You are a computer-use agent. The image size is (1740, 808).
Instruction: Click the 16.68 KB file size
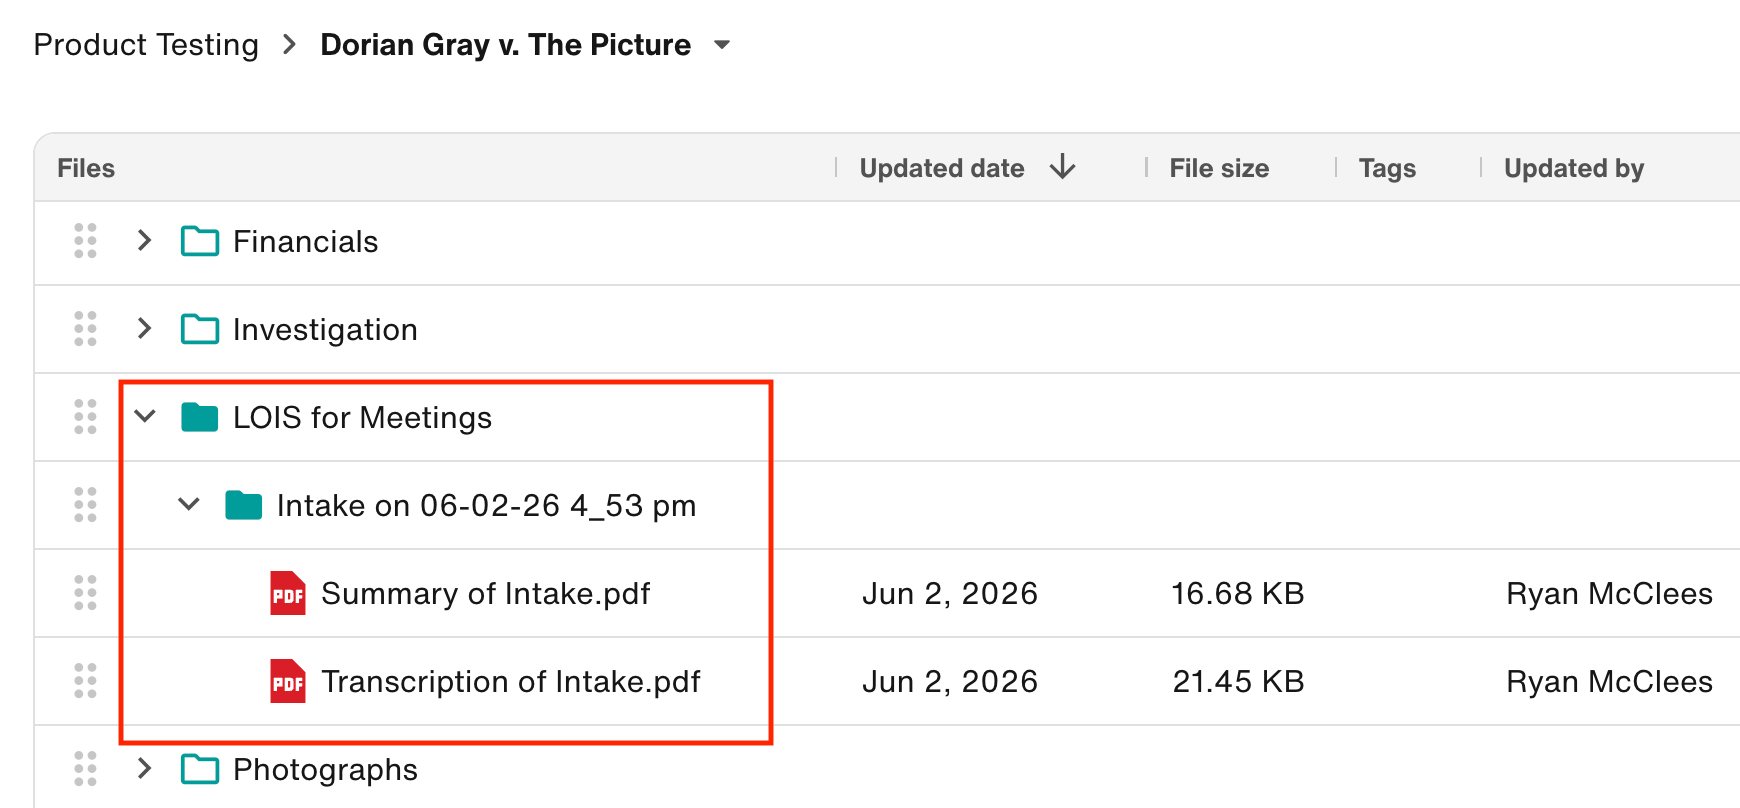[1238, 594]
